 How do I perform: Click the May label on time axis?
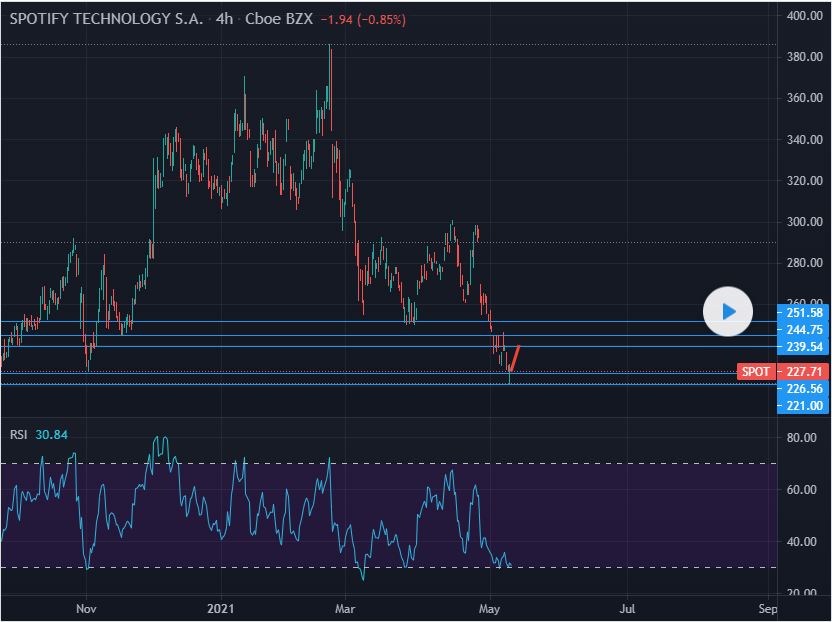coord(489,608)
